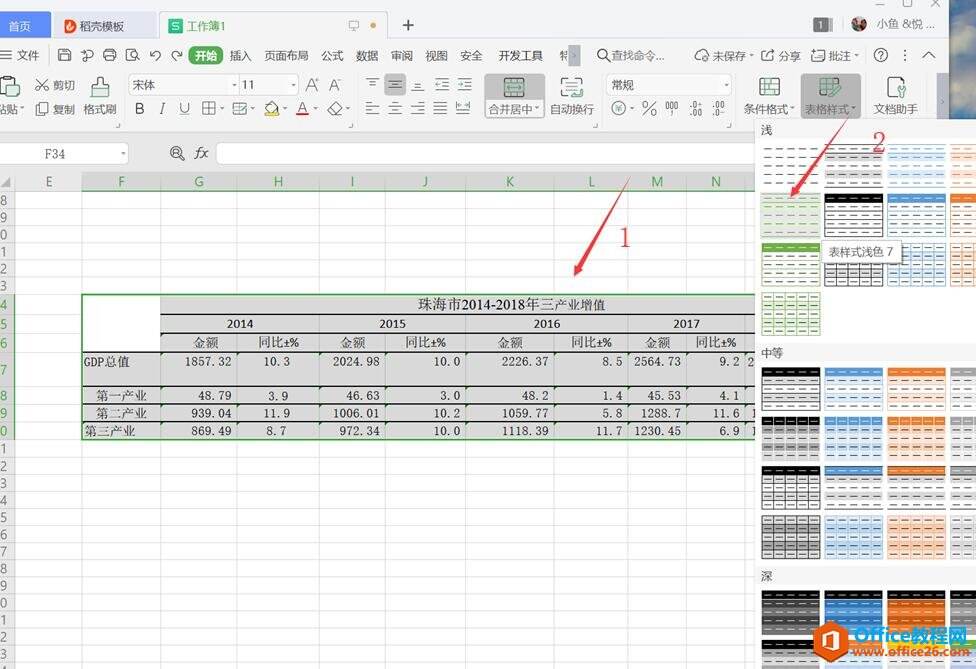Screen dimensions: 976x669
Task: Align text right in the cell
Action: 418,109
